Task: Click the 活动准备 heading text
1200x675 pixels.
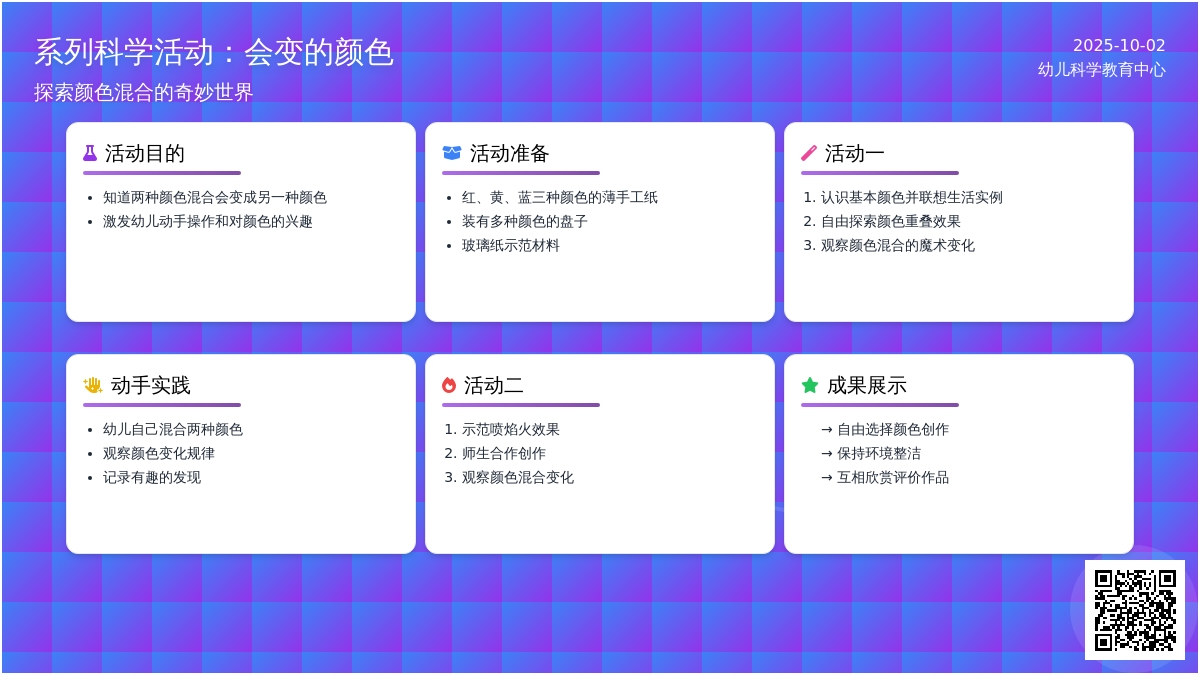Action: [x=510, y=154]
